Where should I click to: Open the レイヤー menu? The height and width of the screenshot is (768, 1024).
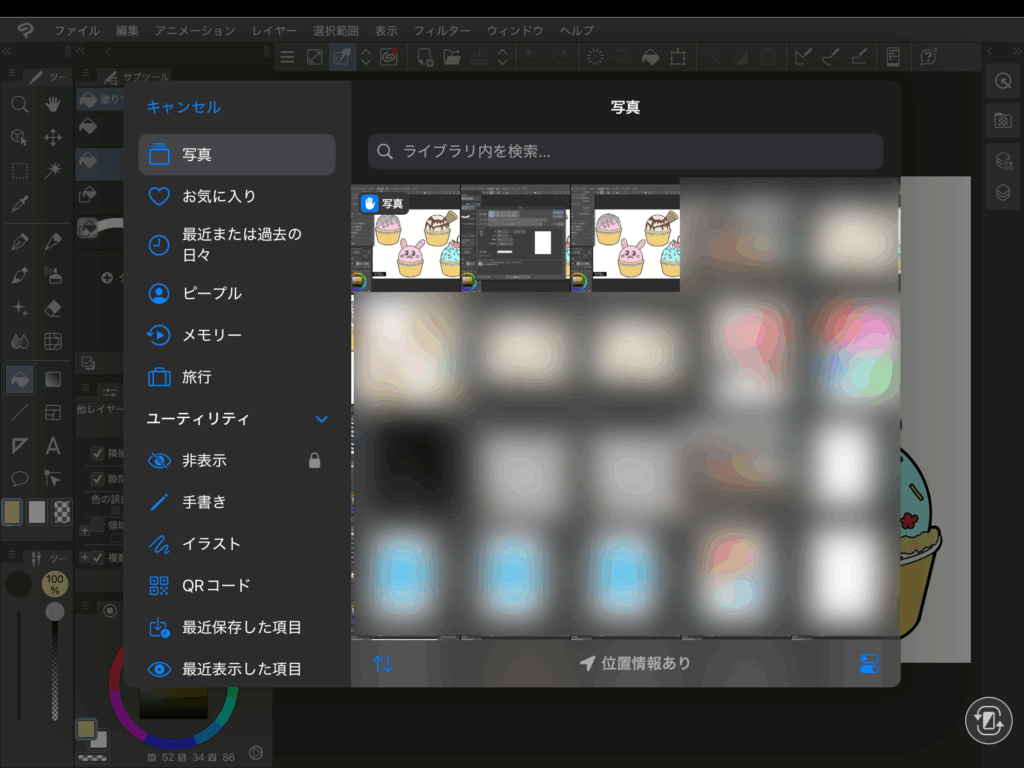[x=274, y=31]
